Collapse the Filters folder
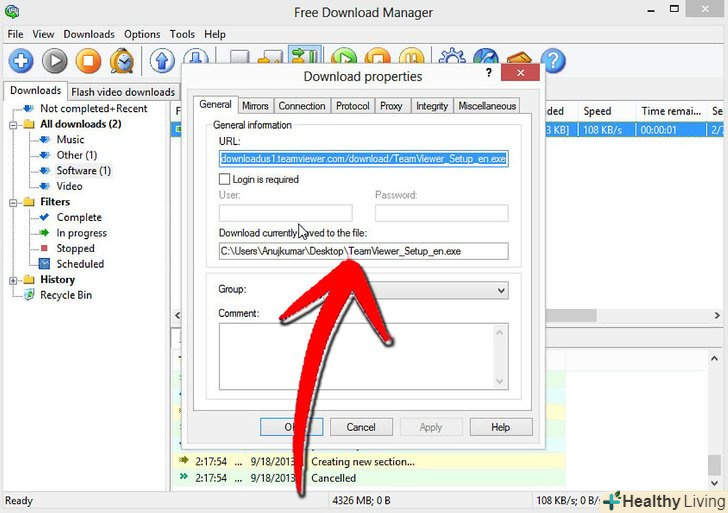Image resolution: width=728 pixels, height=513 pixels. (x=13, y=202)
